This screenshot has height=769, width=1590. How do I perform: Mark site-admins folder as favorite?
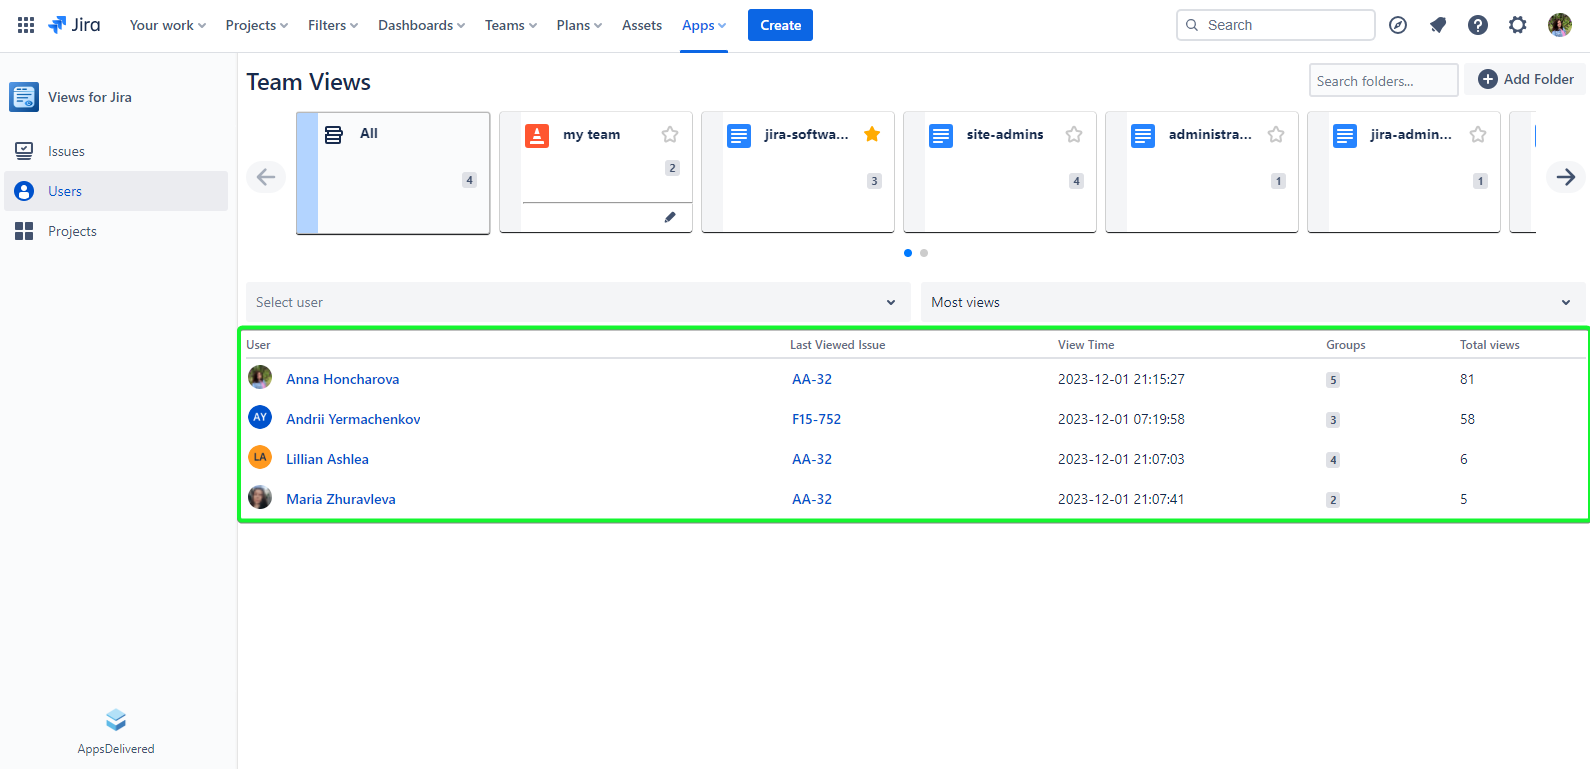coord(1074,134)
